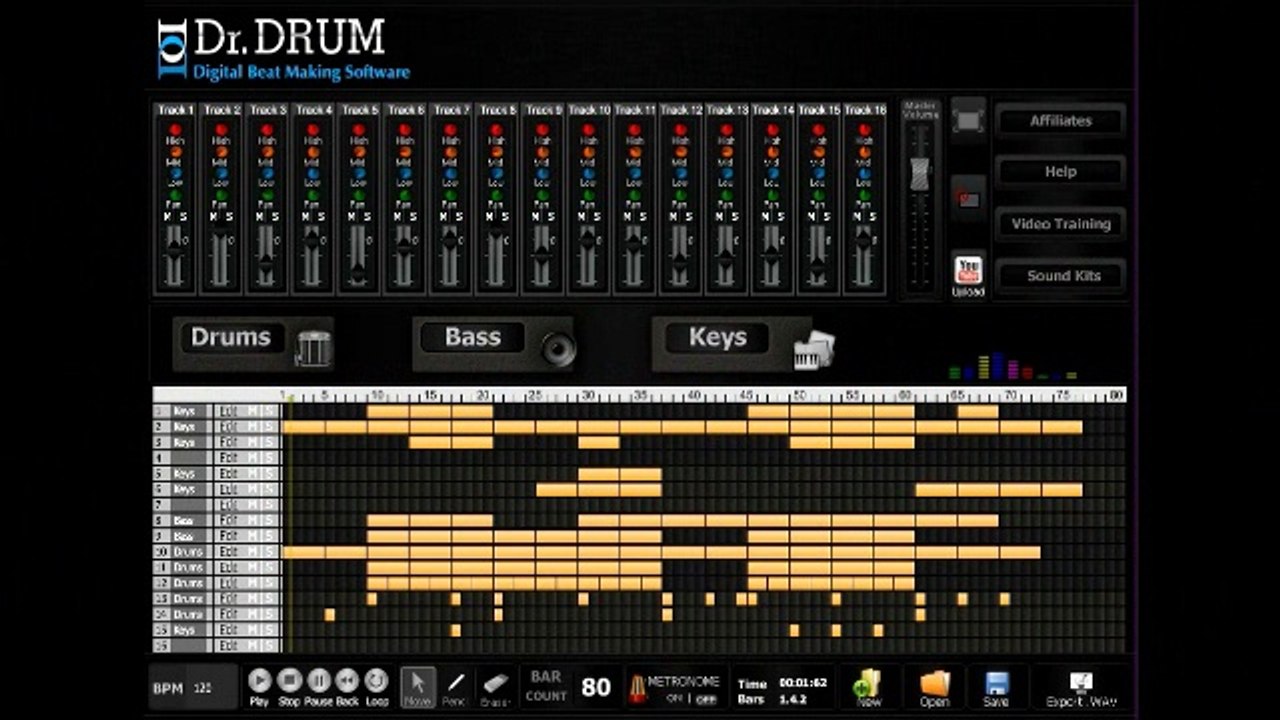Click the Track 7 header label

451,109
